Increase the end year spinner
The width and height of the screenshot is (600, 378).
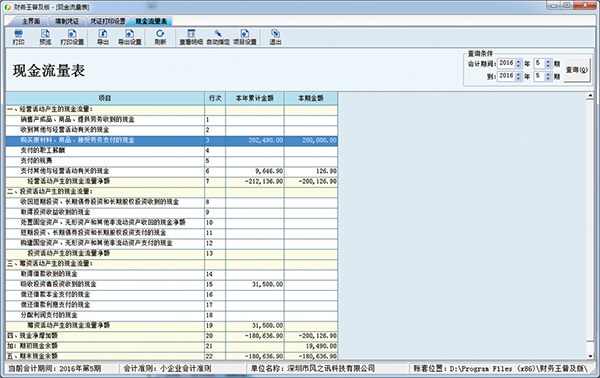(x=518, y=74)
